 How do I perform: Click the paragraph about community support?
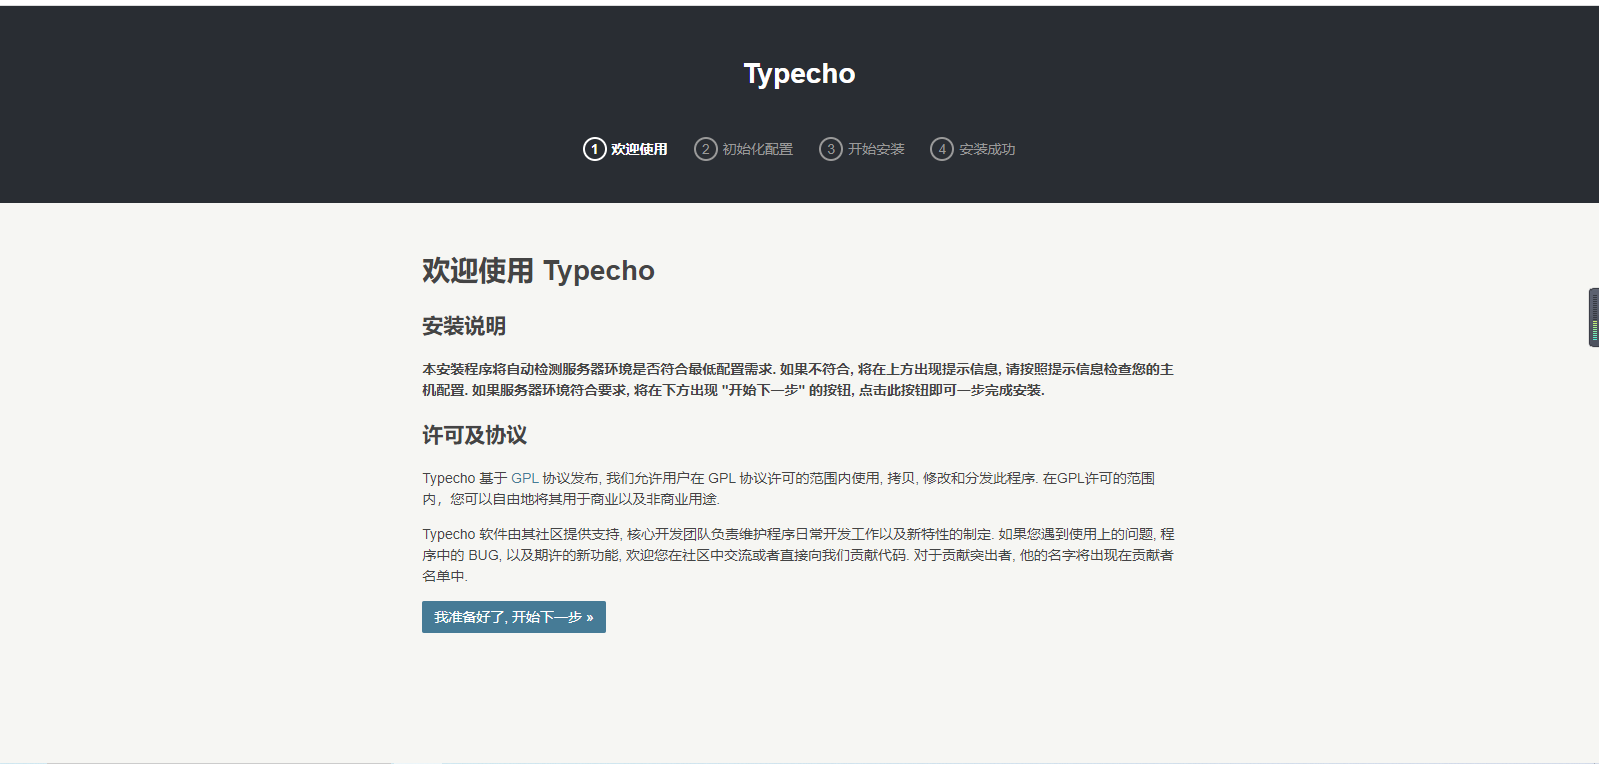797,555
